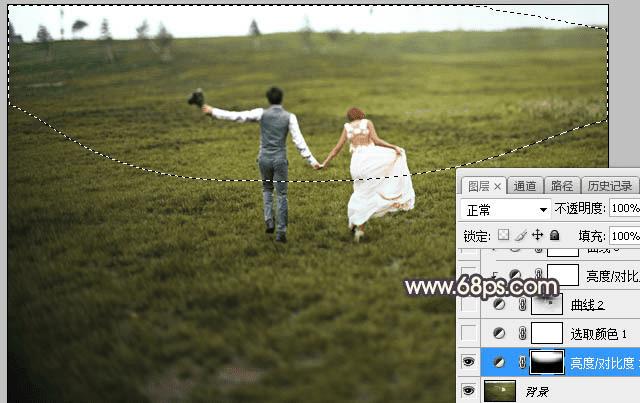Click mask link icon of 选取颜色 1 layer
640x403 pixels.
coord(522,333)
